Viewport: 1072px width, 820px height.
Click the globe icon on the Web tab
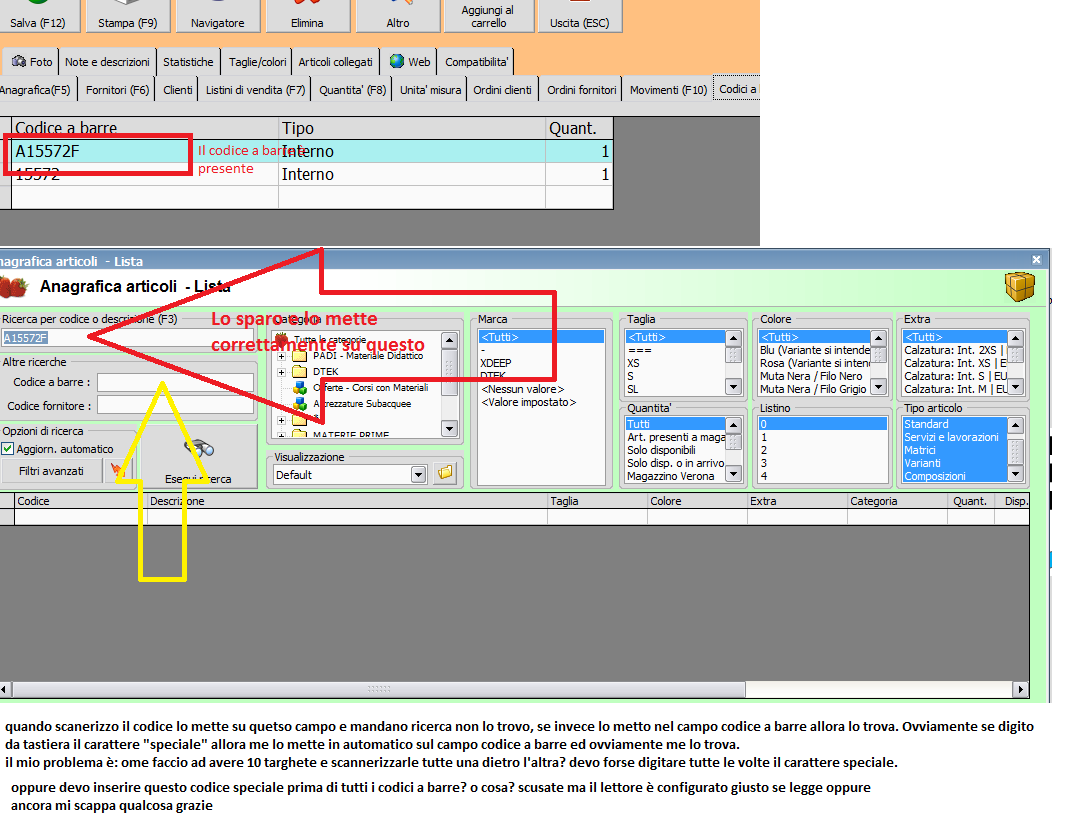pos(397,62)
